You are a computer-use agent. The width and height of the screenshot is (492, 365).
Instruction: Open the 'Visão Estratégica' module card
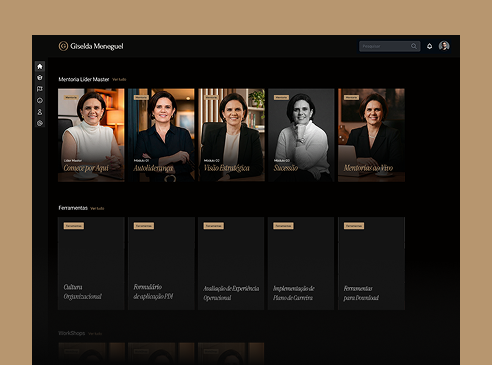231,135
